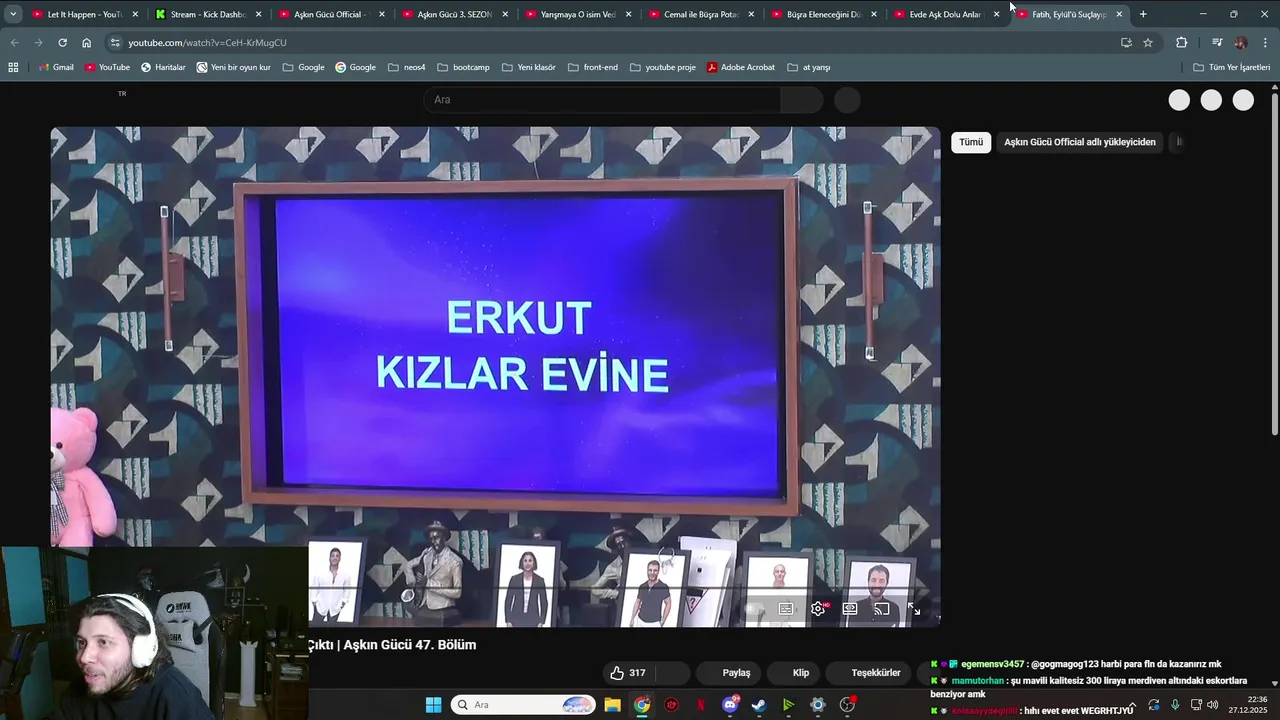
Task: Expand youtube proje bookmark folder
Action: tap(663, 67)
